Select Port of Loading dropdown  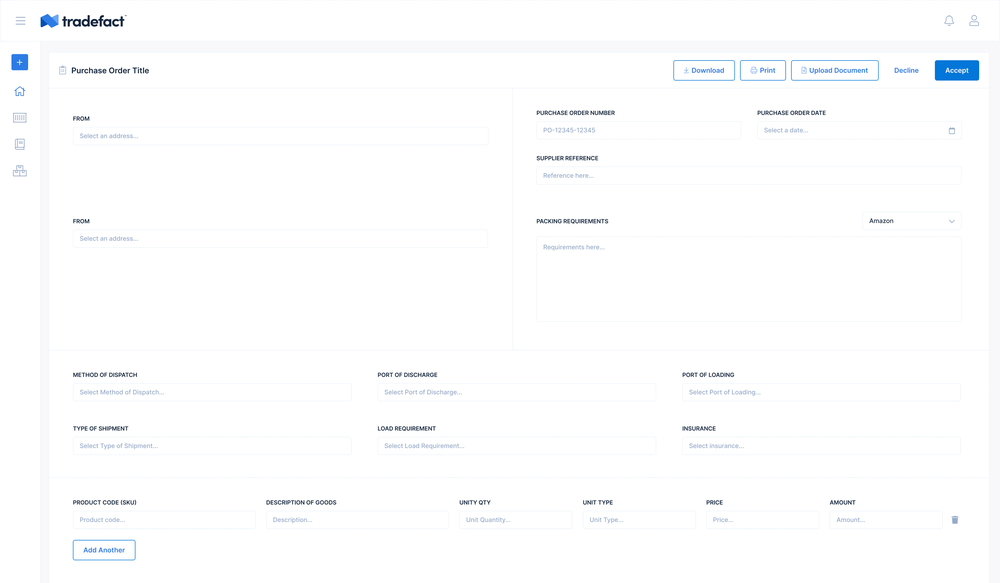coord(821,392)
